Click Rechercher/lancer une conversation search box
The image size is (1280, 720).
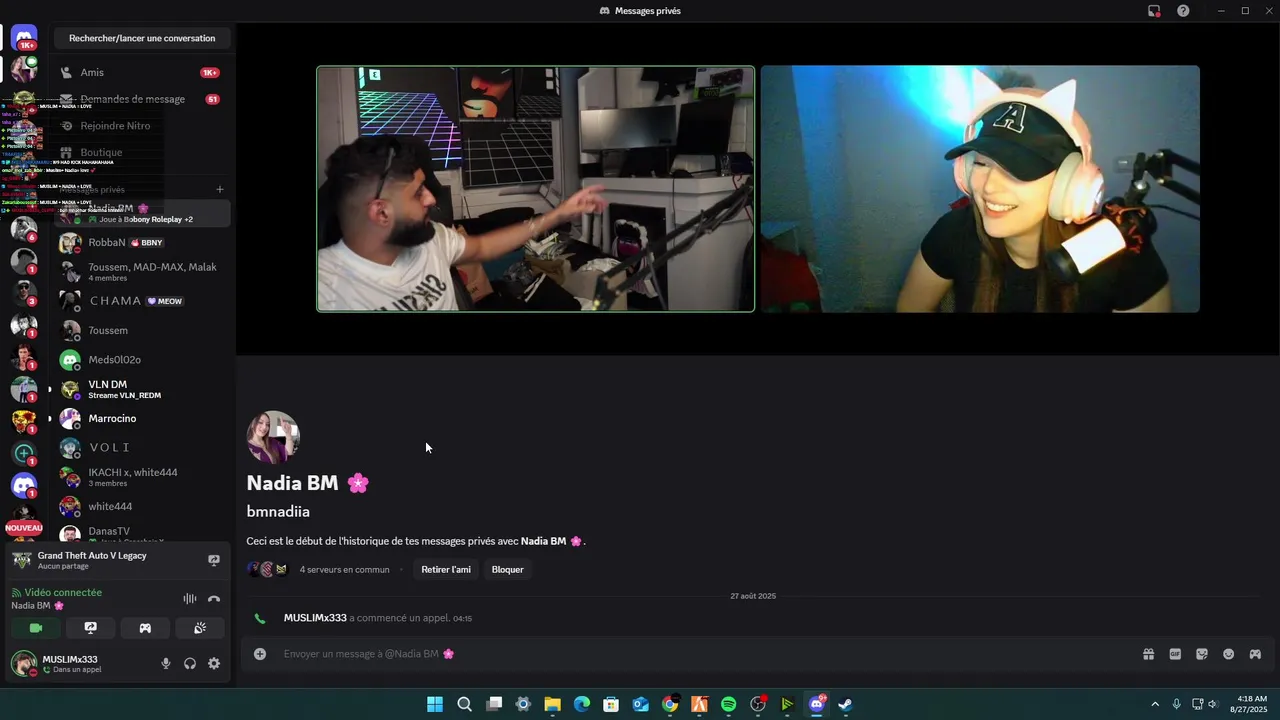point(142,38)
